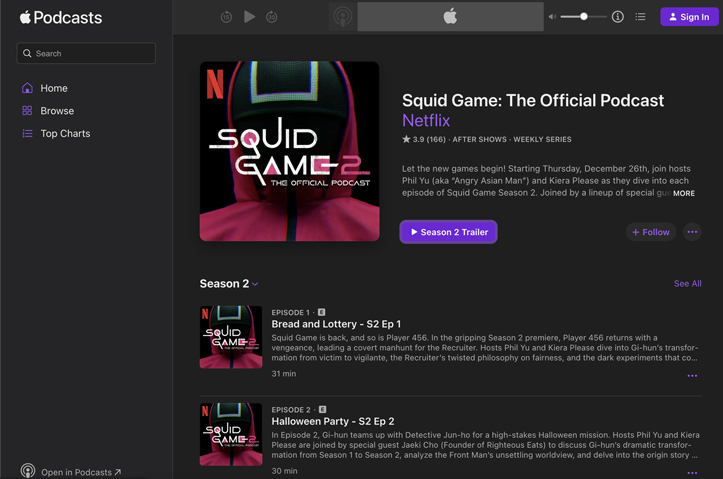Click the Search input field

point(86,53)
